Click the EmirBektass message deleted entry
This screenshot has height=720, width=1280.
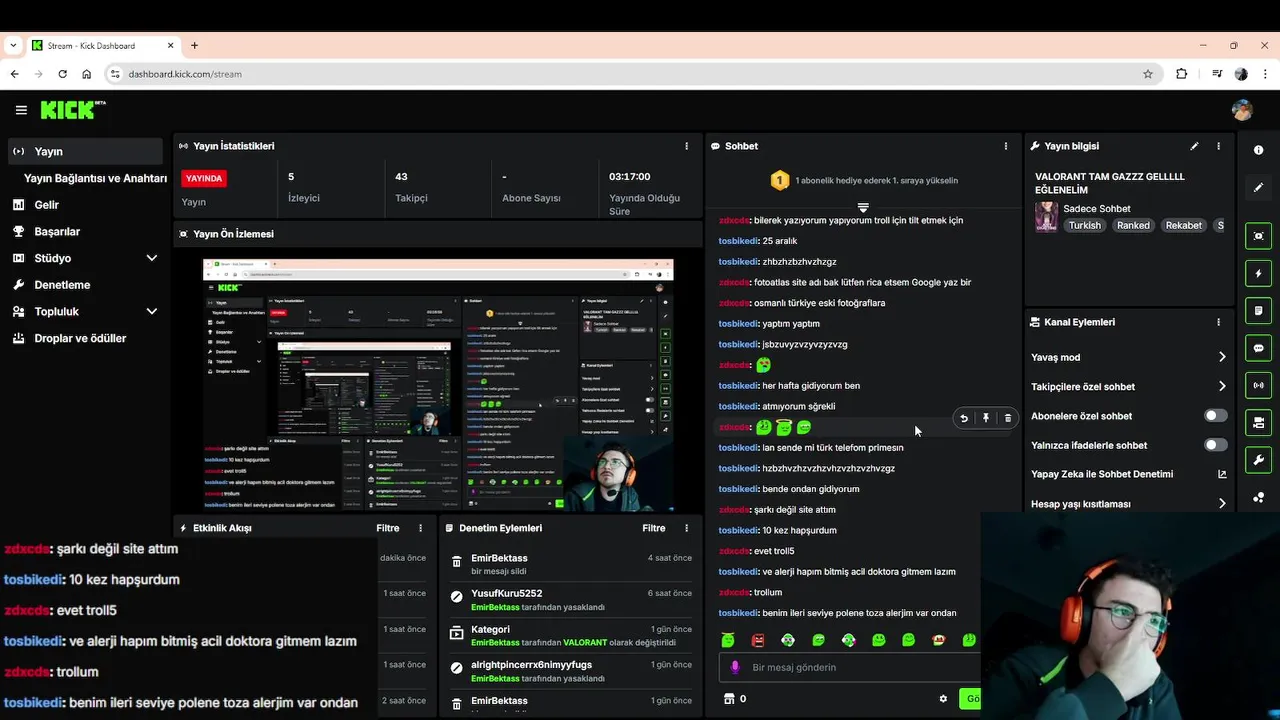coord(571,564)
